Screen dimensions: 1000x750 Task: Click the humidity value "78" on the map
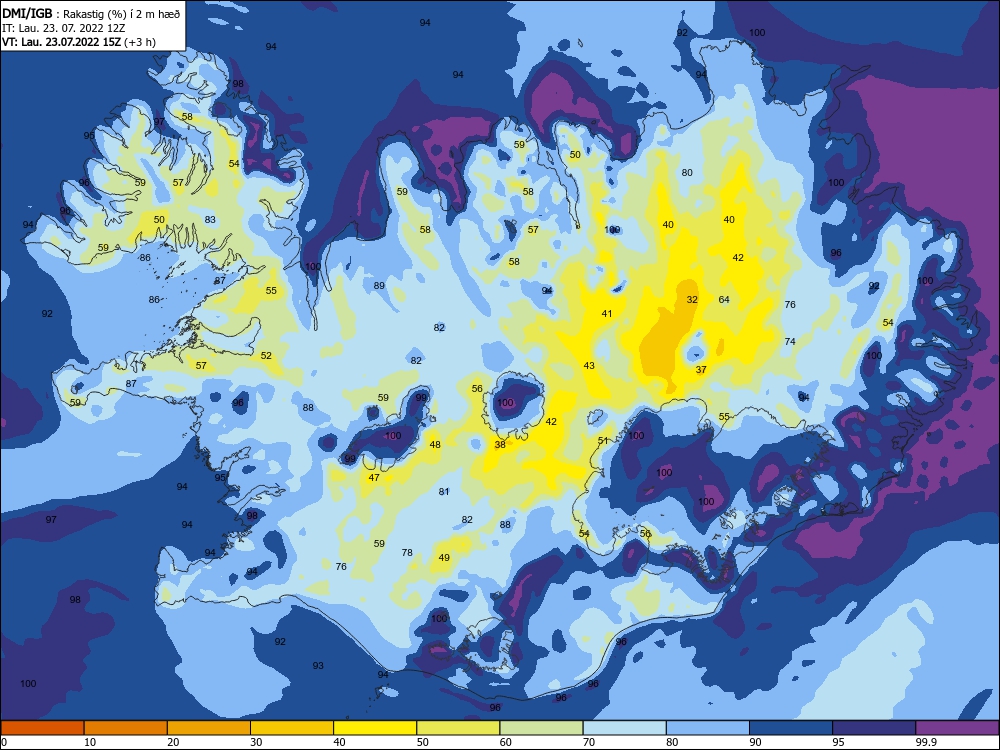(x=407, y=552)
